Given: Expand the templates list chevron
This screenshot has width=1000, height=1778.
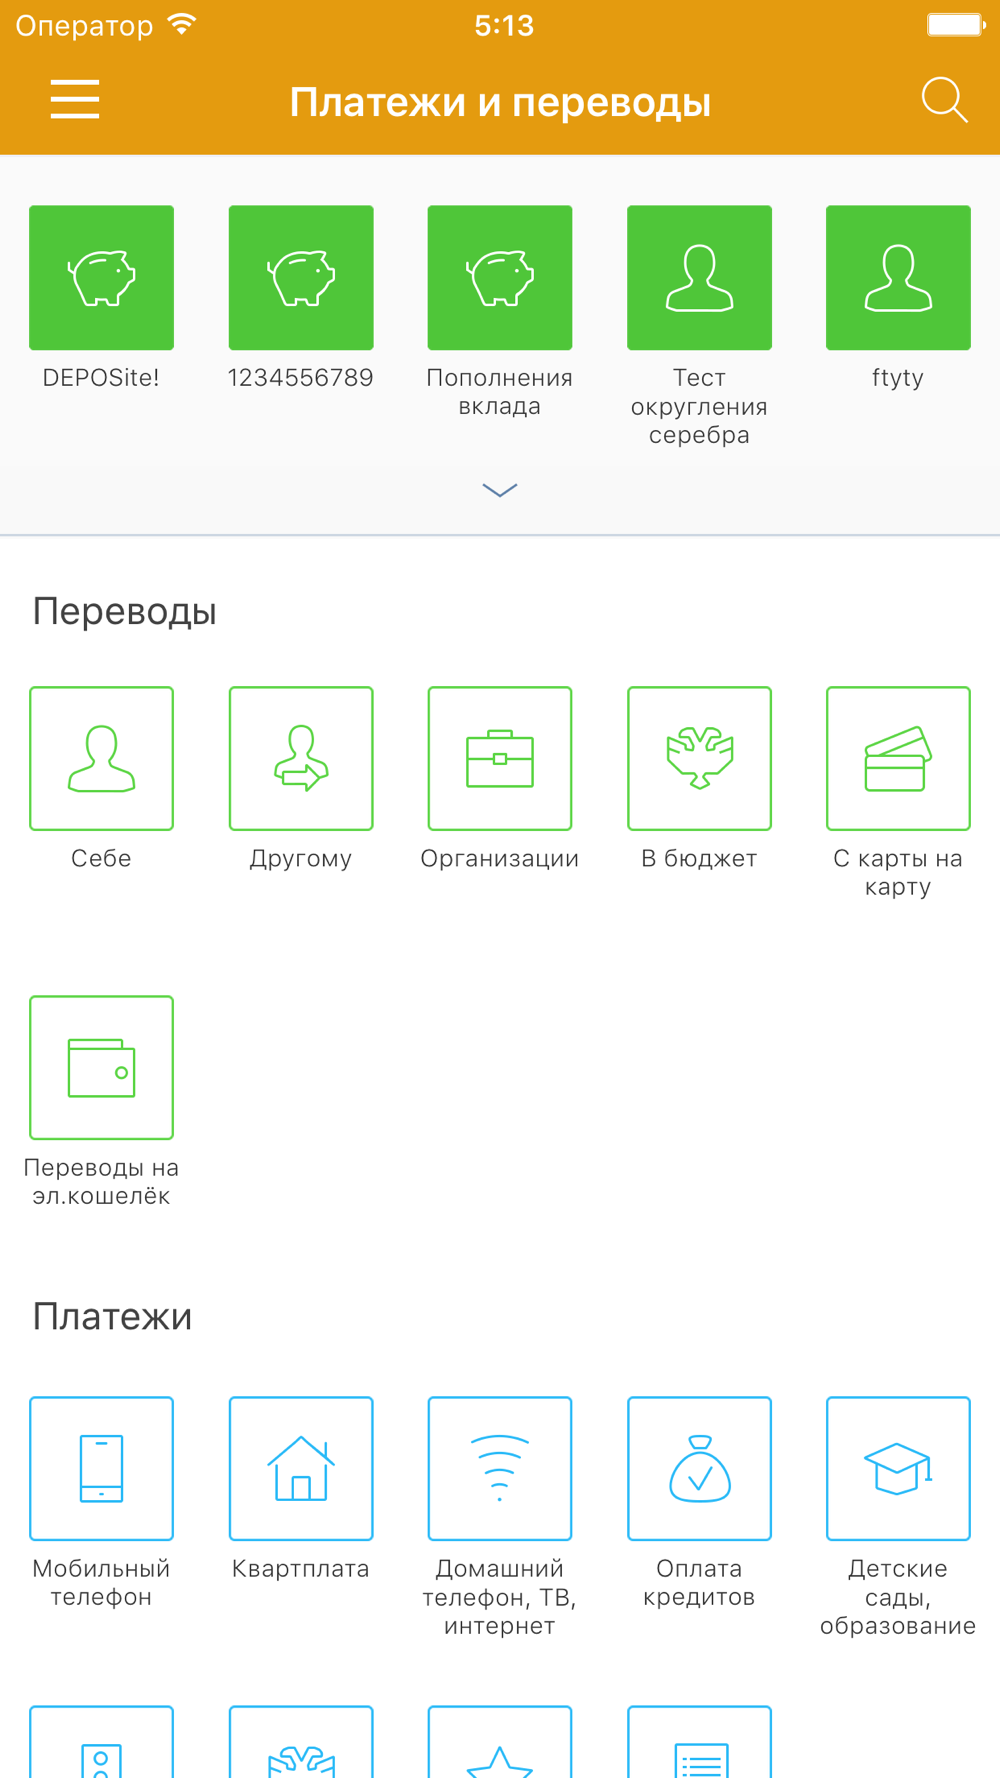Looking at the screenshot, I should pos(500,490).
